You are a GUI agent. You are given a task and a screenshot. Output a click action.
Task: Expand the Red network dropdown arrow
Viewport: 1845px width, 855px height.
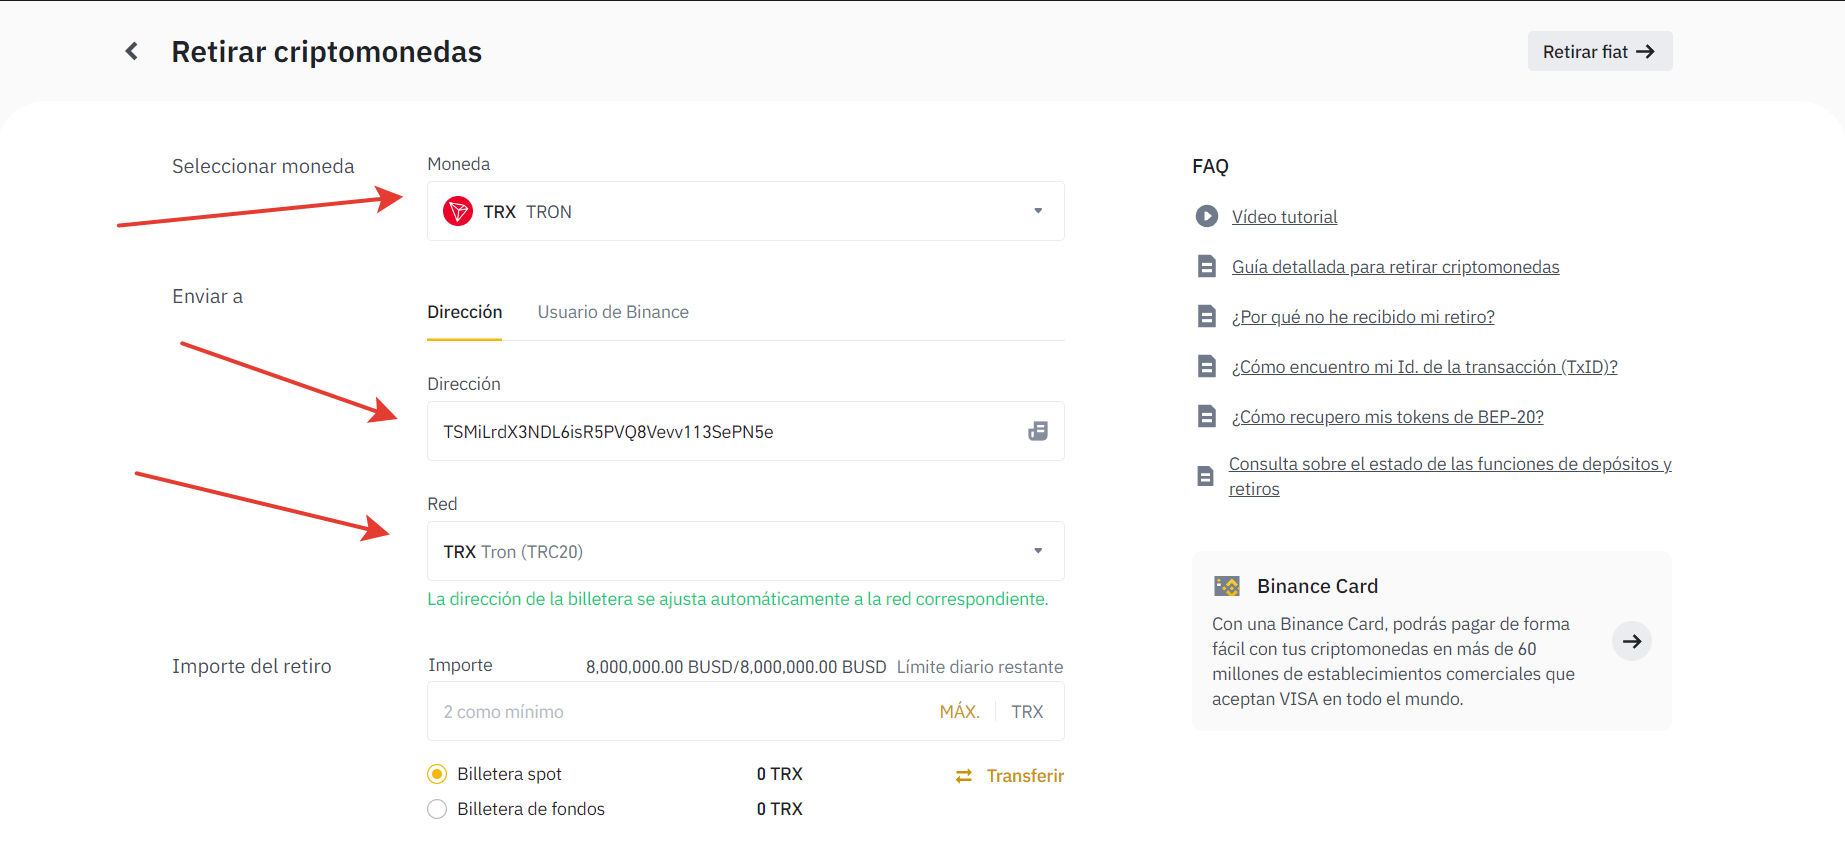tap(1038, 551)
